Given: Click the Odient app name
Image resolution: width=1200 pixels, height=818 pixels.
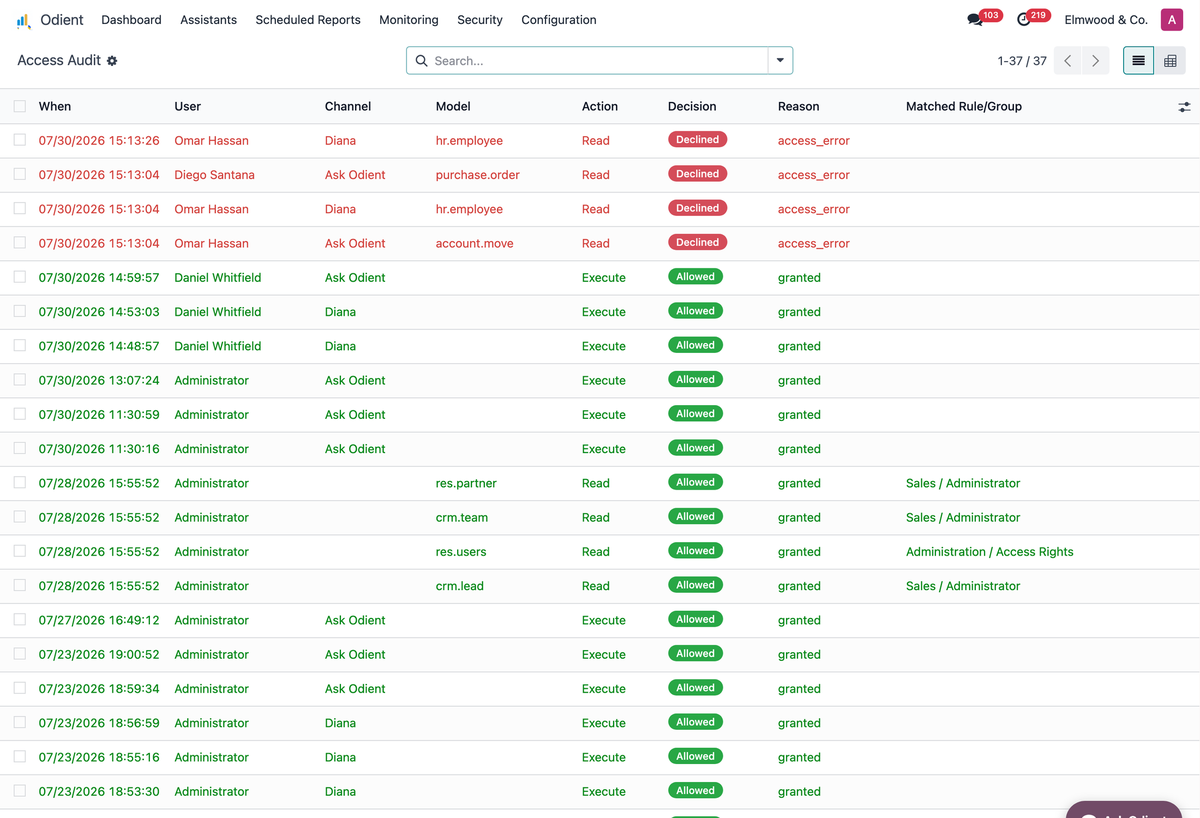Looking at the screenshot, I should pyautogui.click(x=62, y=20).
